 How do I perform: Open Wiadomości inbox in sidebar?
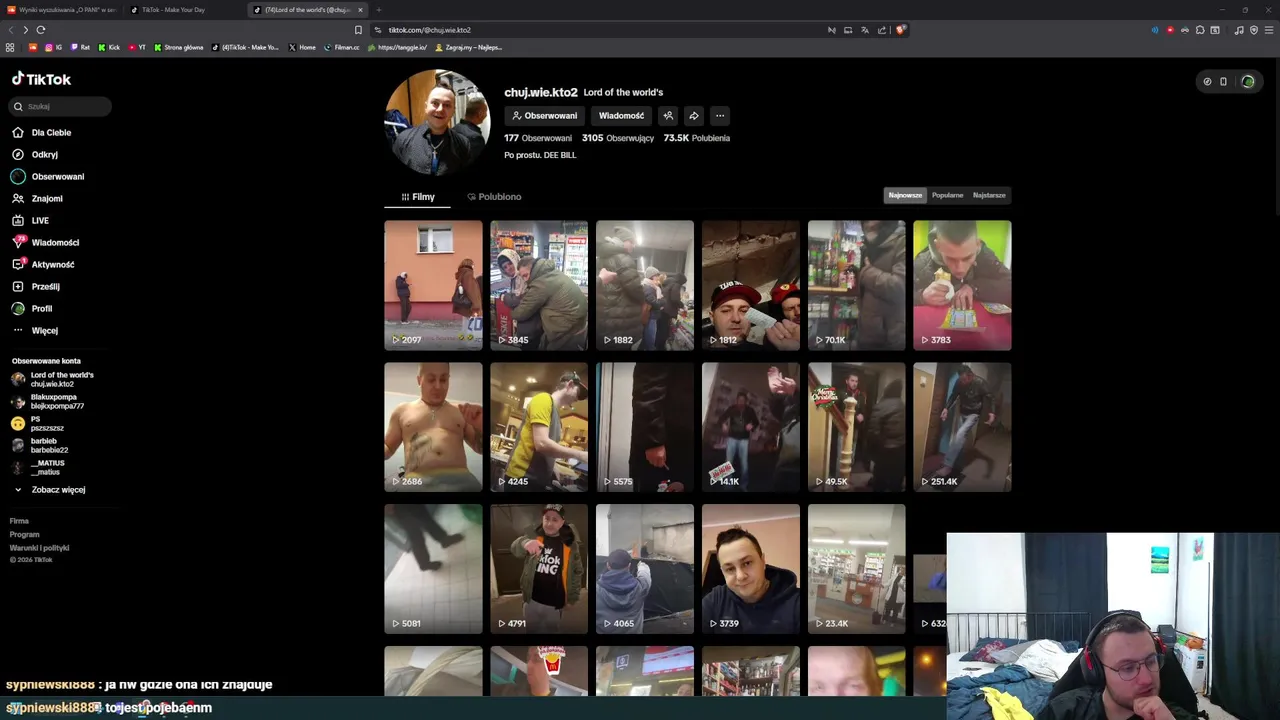pos(45,242)
